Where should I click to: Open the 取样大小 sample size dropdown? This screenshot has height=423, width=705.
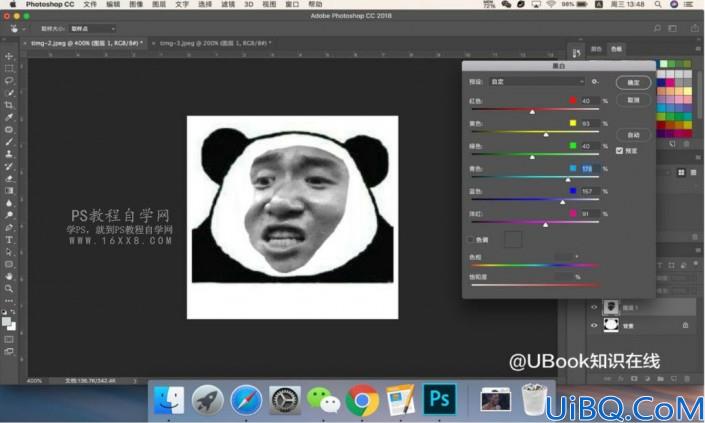click(x=92, y=29)
